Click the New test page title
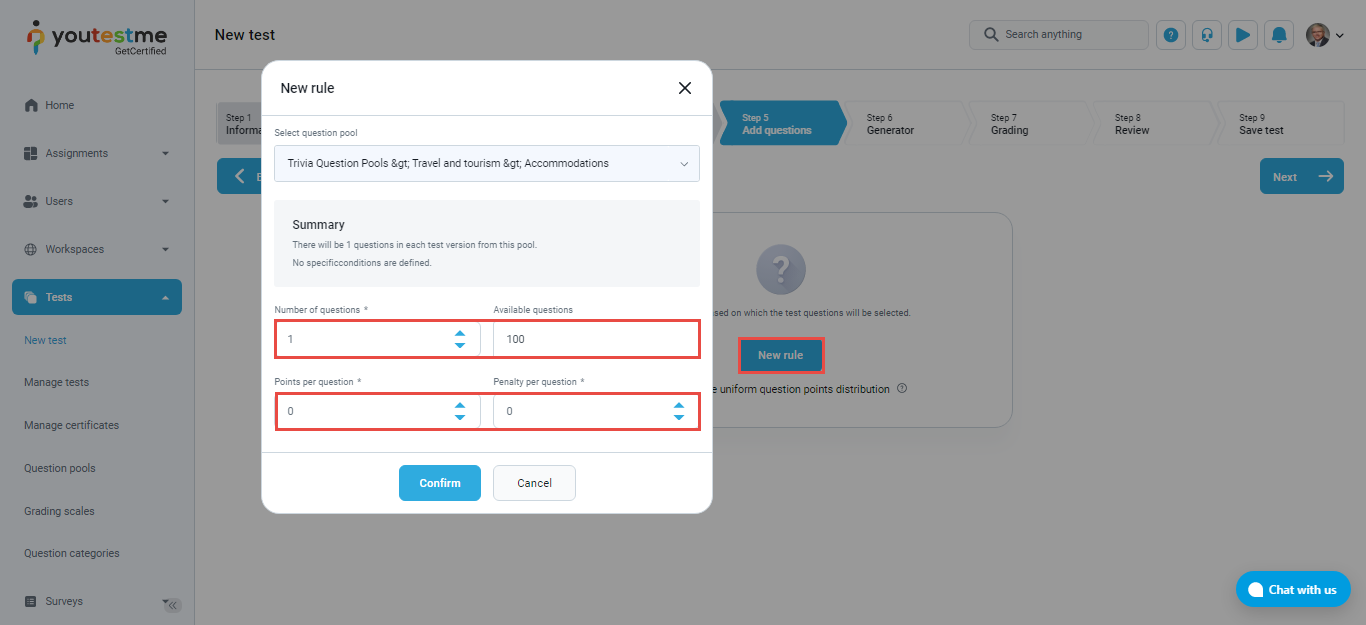 245,35
